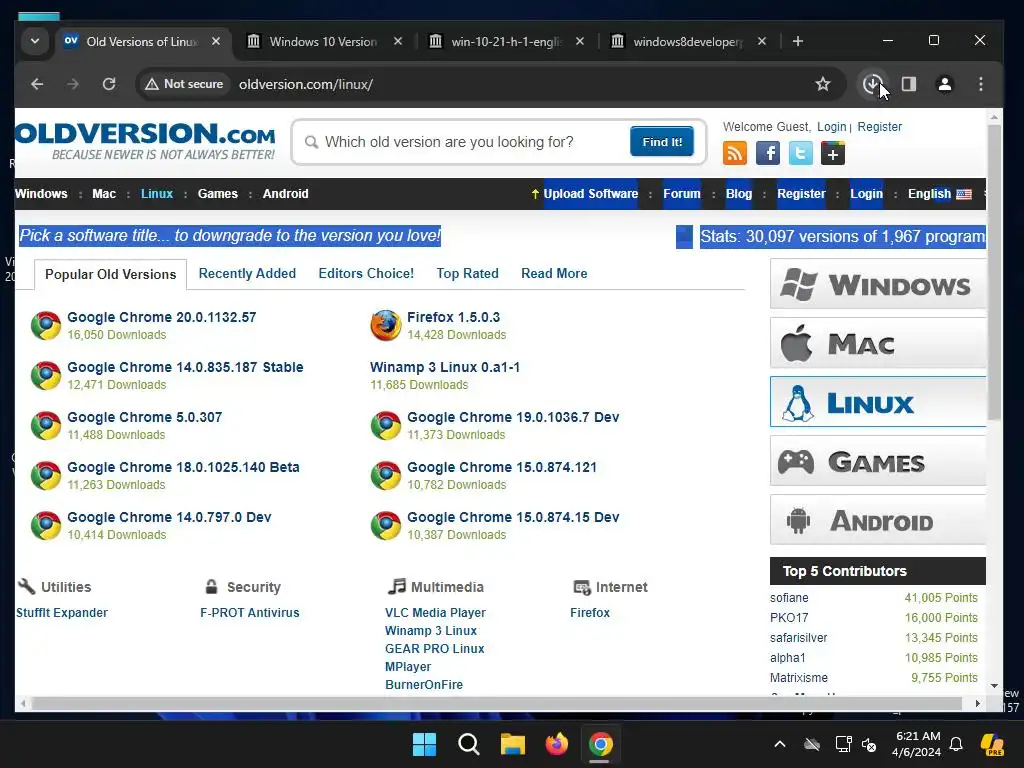The height and width of the screenshot is (768, 1024).
Task: Open File Explorer from taskbar
Action: [513, 744]
